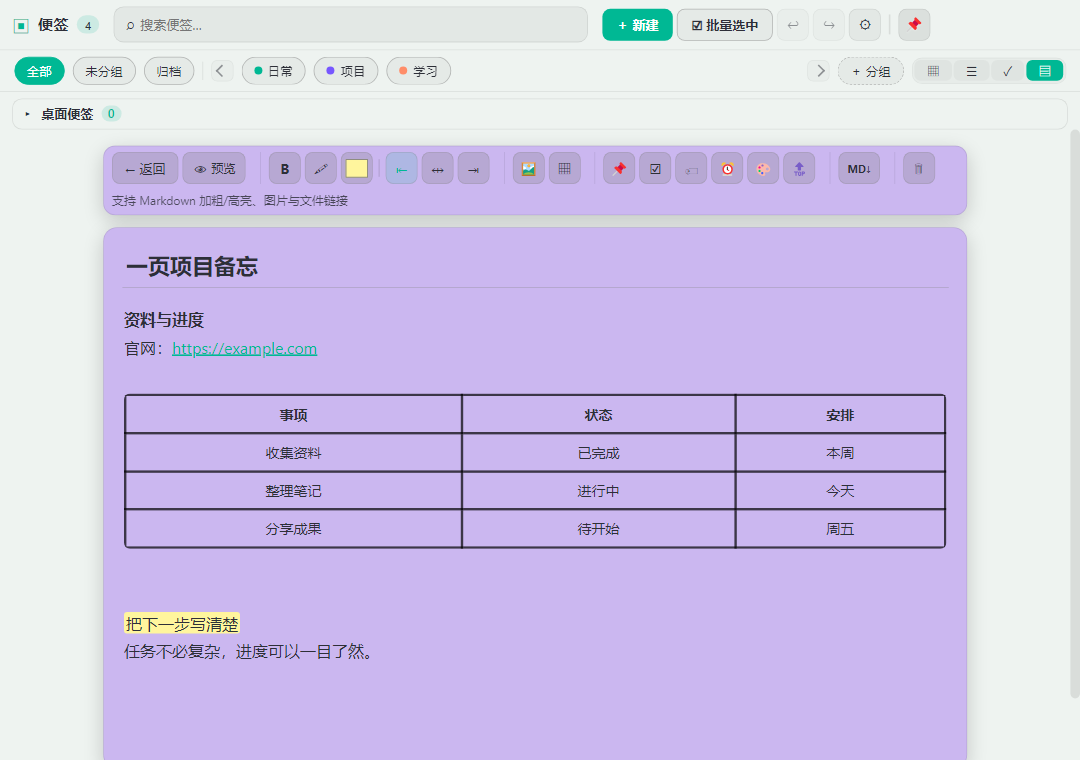Insert a checkbox todo item
Viewport: 1080px width, 760px height.
[x=655, y=169]
